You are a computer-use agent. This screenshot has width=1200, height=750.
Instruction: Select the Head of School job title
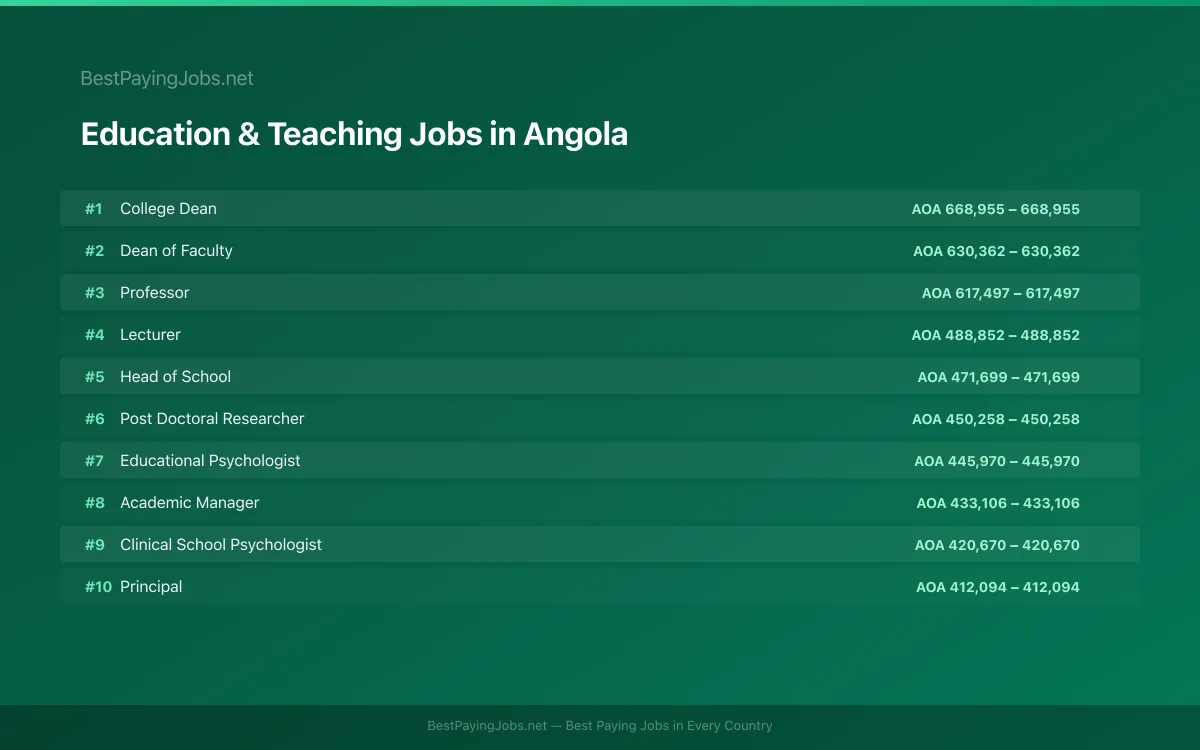pyautogui.click(x=175, y=377)
